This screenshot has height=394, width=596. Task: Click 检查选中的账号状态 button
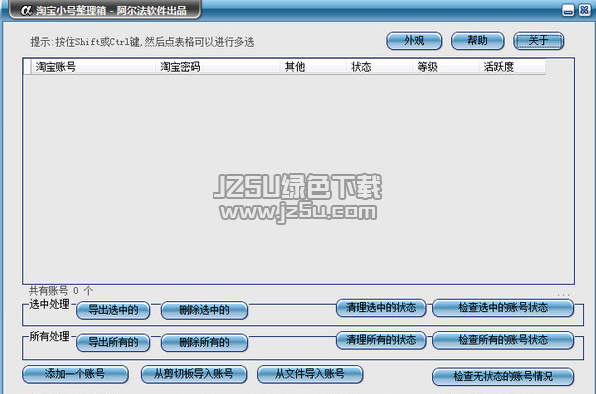coord(503,308)
